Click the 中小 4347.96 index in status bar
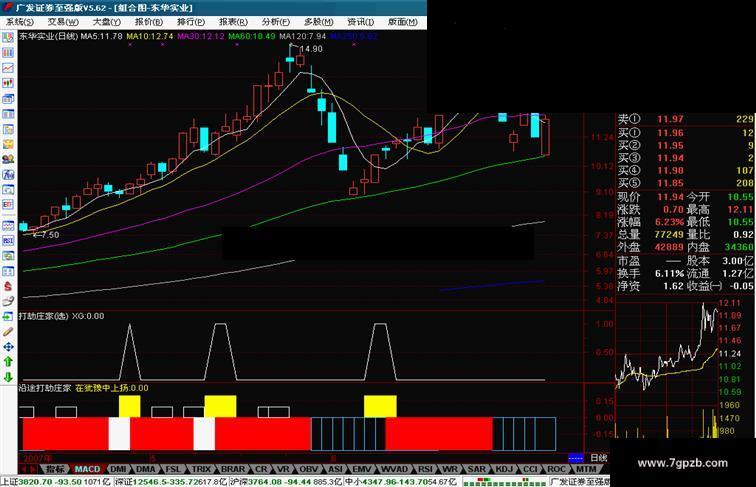 pos(401,482)
